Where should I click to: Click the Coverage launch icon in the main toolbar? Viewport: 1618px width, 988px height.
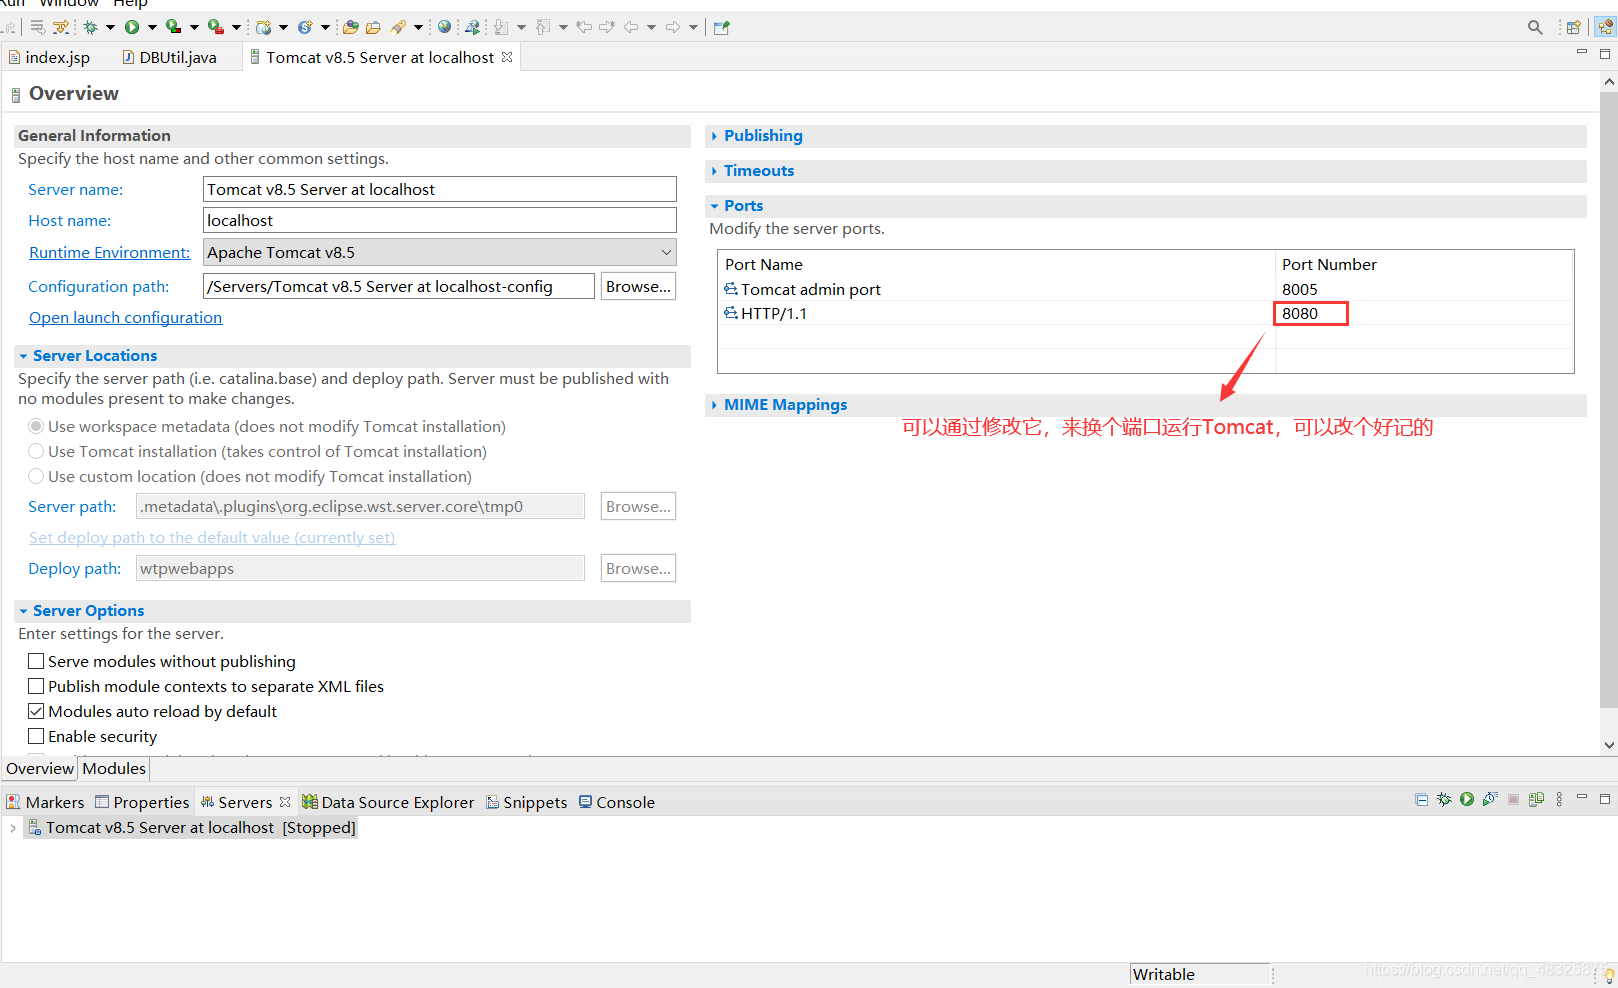(173, 27)
